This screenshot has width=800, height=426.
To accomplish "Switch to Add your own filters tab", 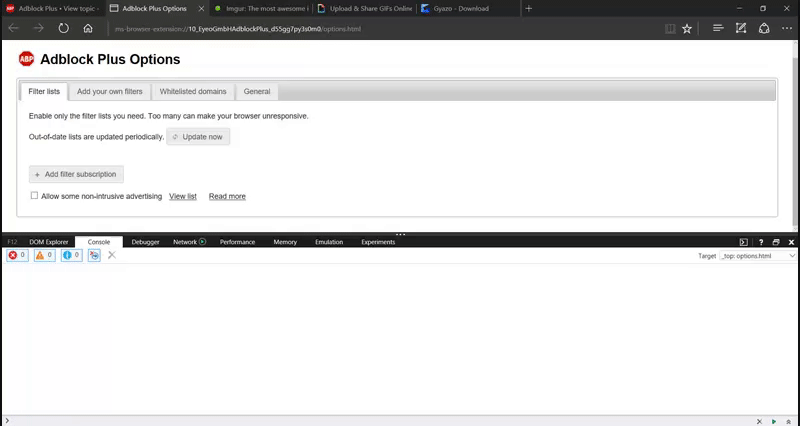I will pyautogui.click(x=110, y=91).
